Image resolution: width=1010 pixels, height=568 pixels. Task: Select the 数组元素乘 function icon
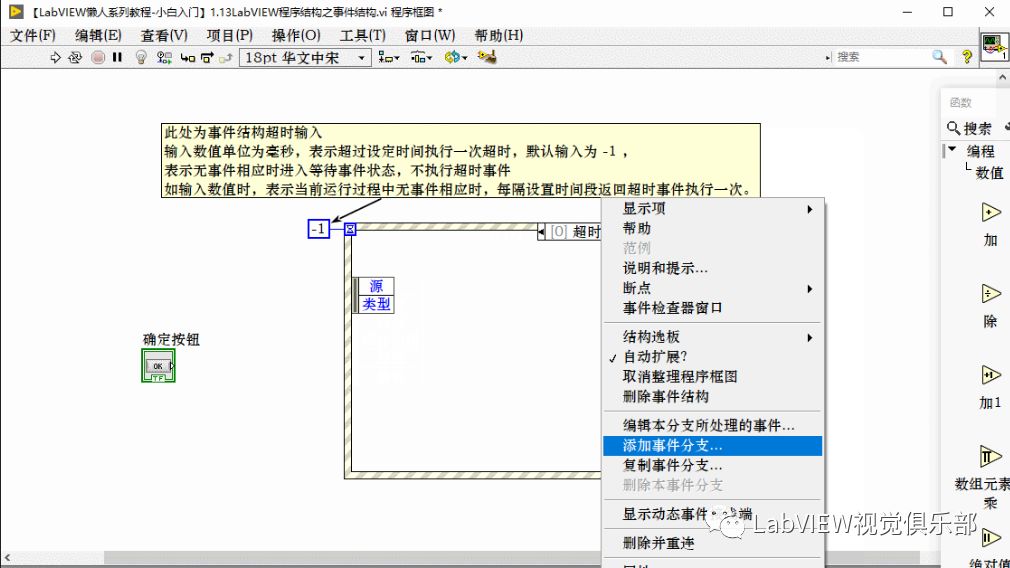click(991, 457)
